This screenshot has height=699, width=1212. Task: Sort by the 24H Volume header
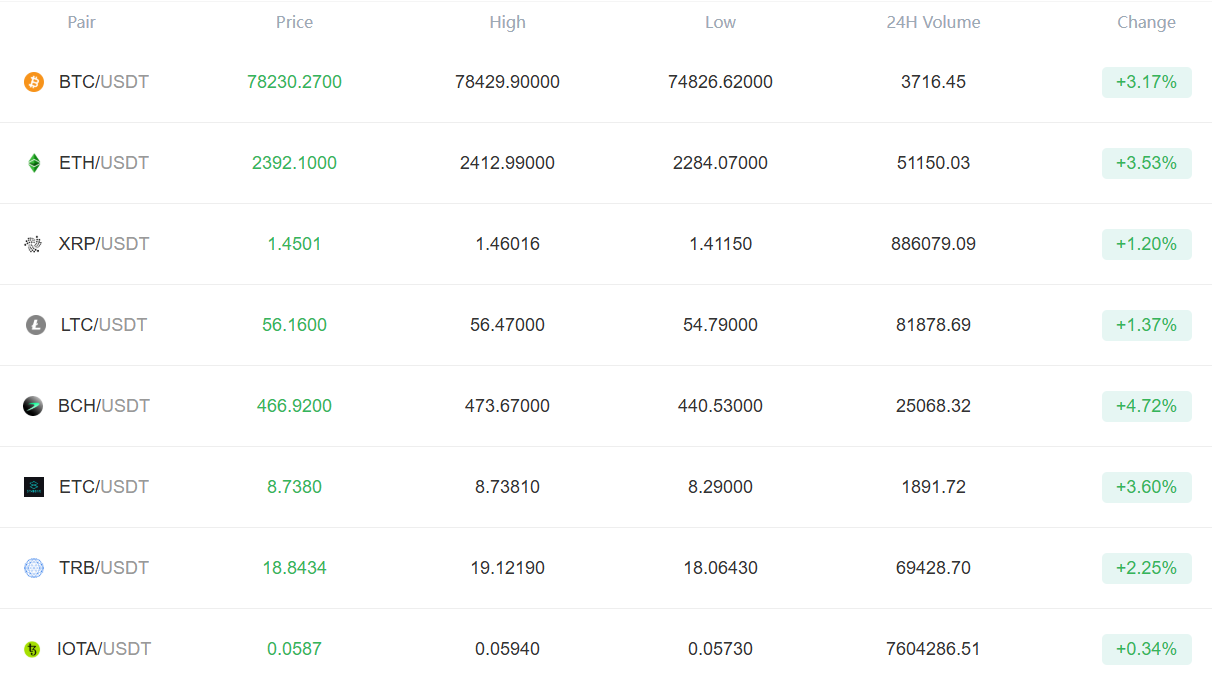click(933, 22)
